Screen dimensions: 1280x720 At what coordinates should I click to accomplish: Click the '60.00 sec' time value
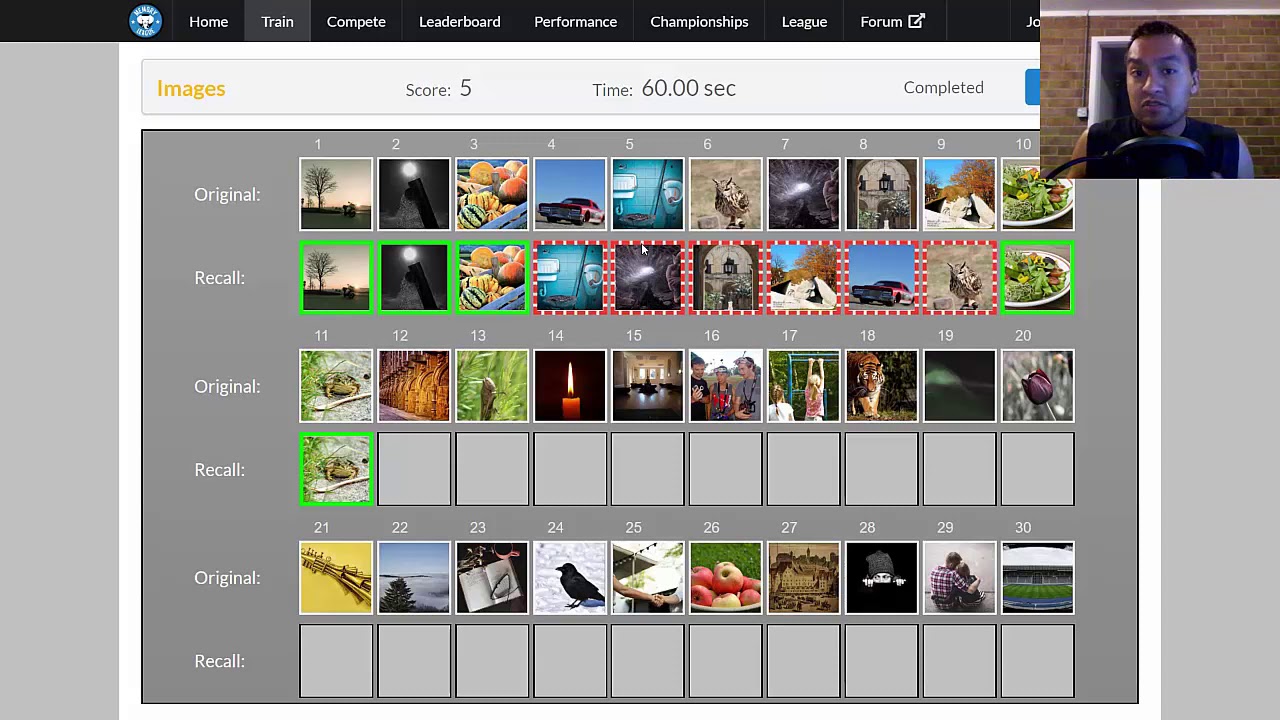pos(688,88)
